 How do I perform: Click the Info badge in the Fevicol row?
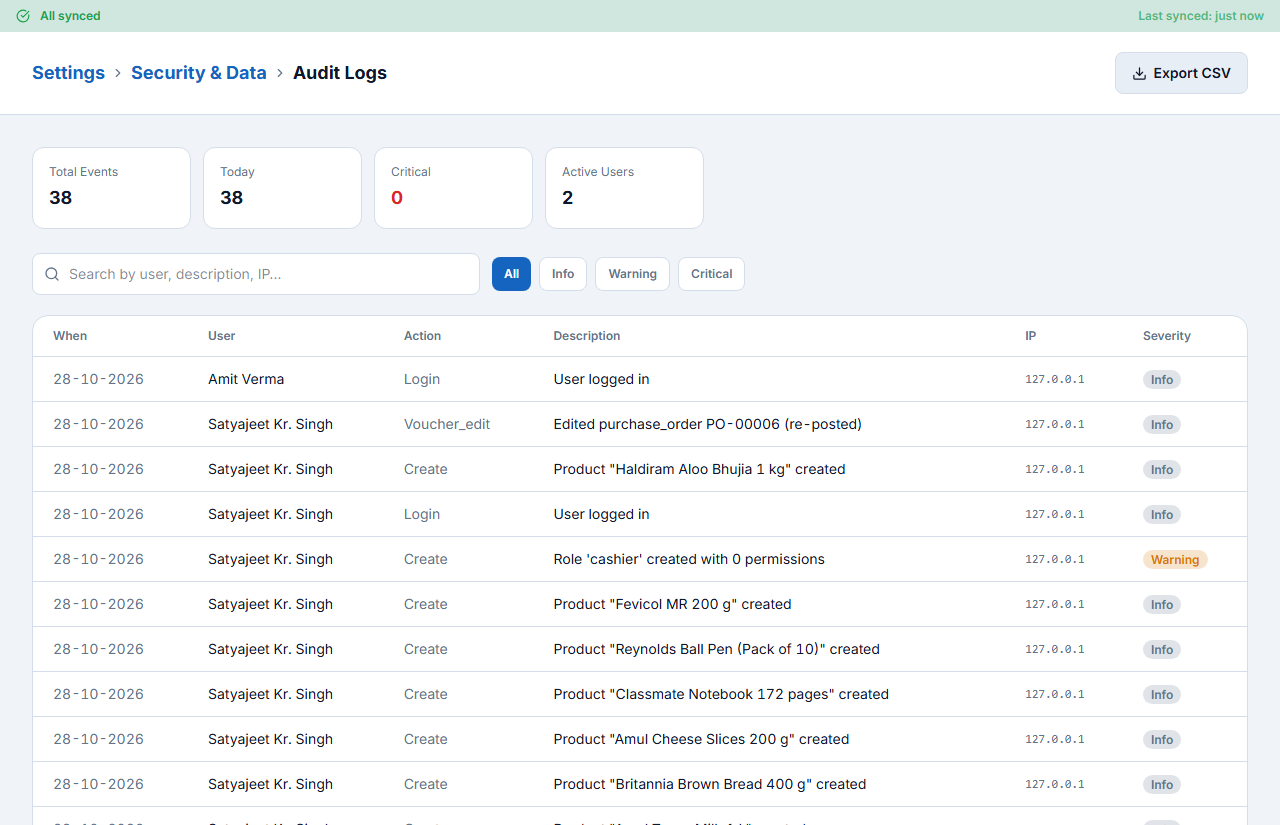click(x=1162, y=605)
